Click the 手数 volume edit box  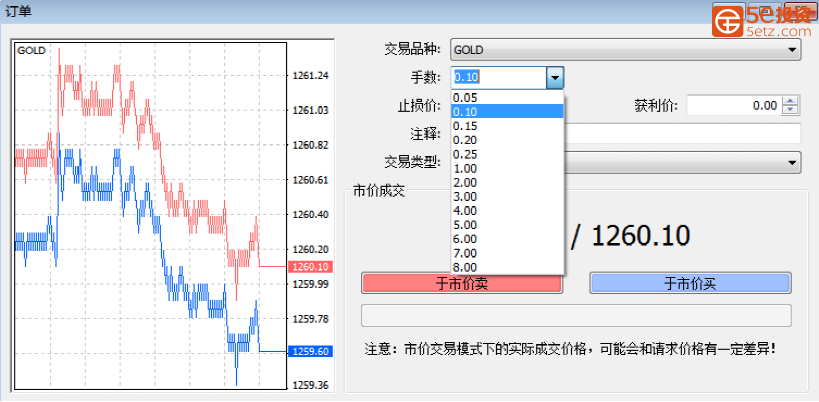tap(498, 78)
